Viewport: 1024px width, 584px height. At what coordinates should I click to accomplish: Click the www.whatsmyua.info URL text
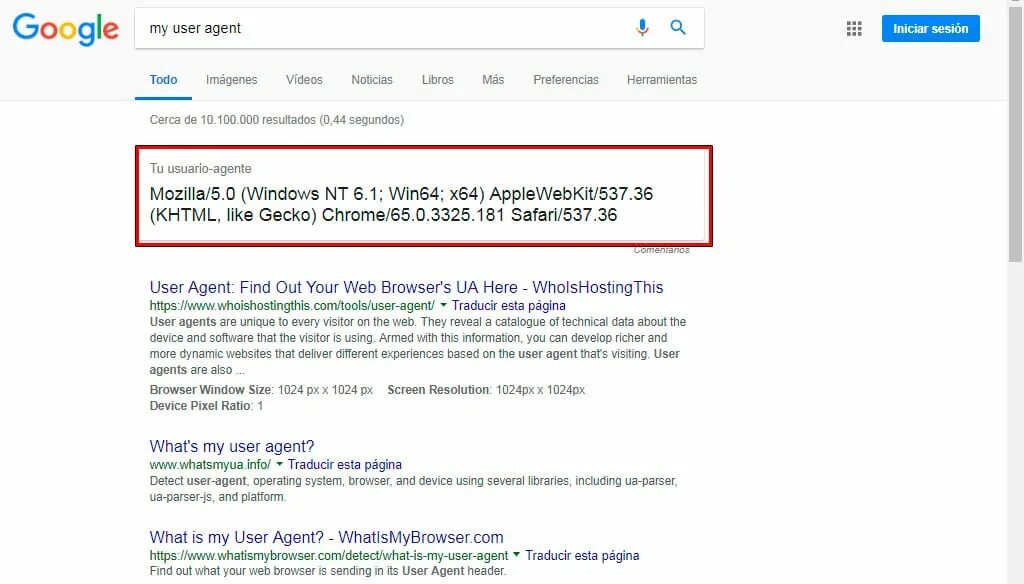(210, 464)
